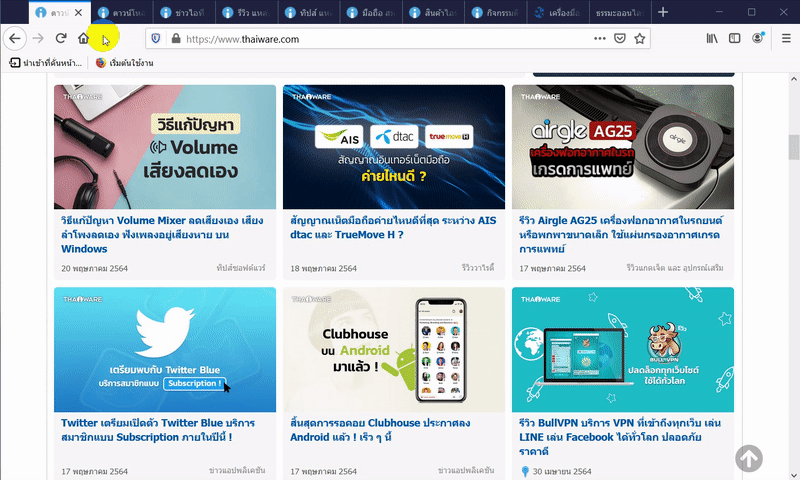
Task: Toggle the sidebar view
Action: point(735,38)
